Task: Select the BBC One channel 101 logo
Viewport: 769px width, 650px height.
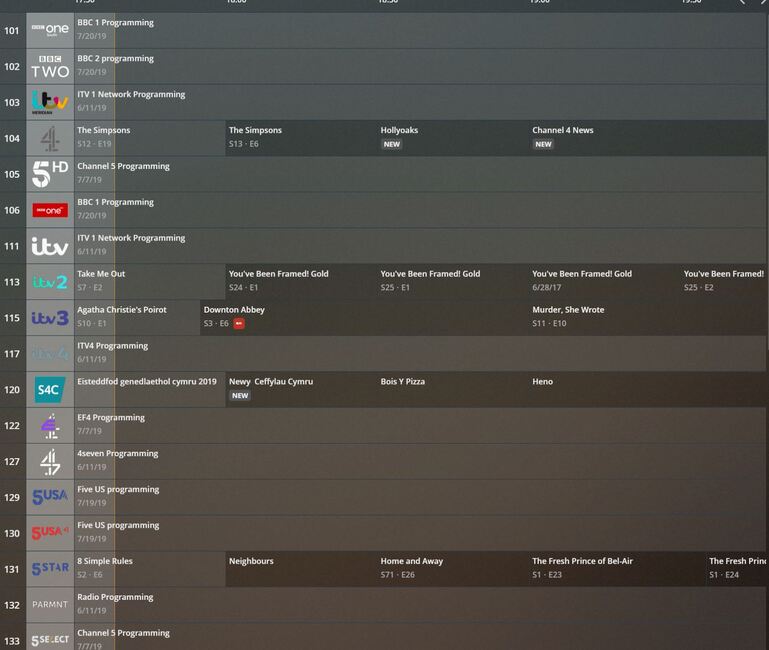Action: pos(50,30)
